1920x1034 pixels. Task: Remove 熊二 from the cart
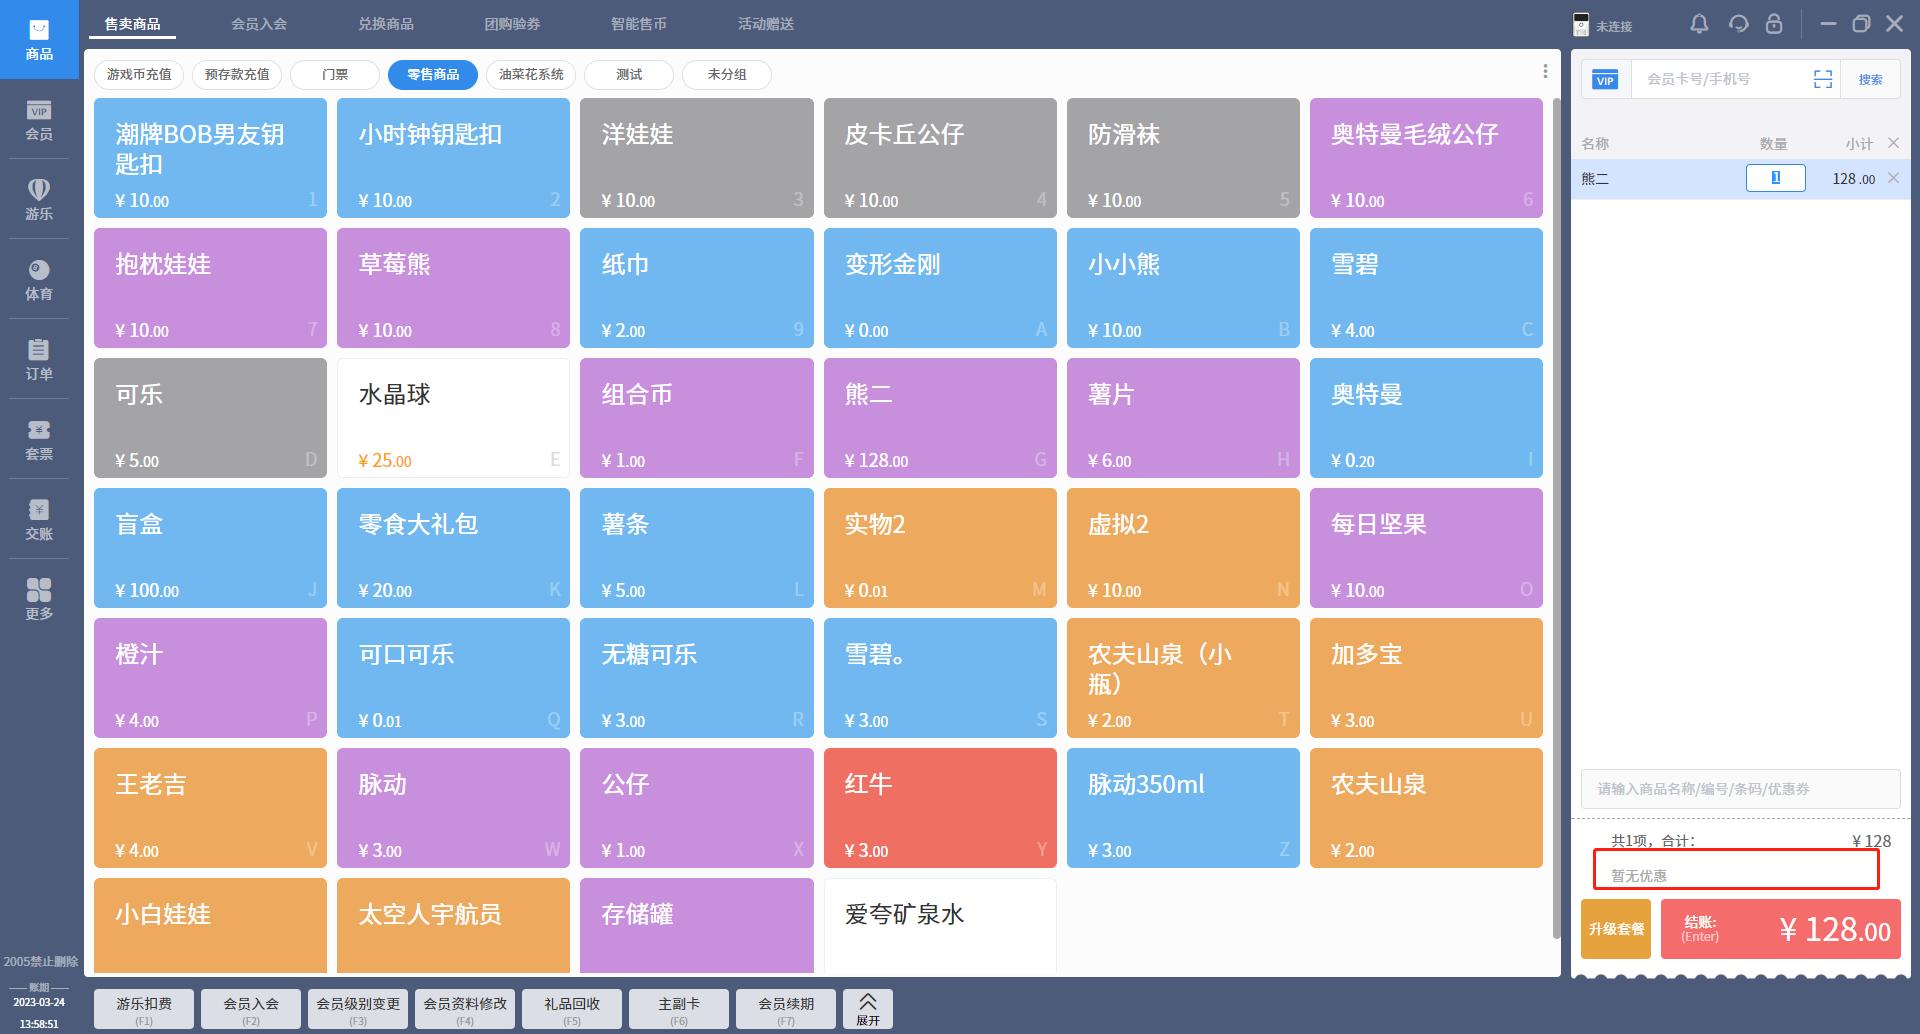click(1893, 178)
